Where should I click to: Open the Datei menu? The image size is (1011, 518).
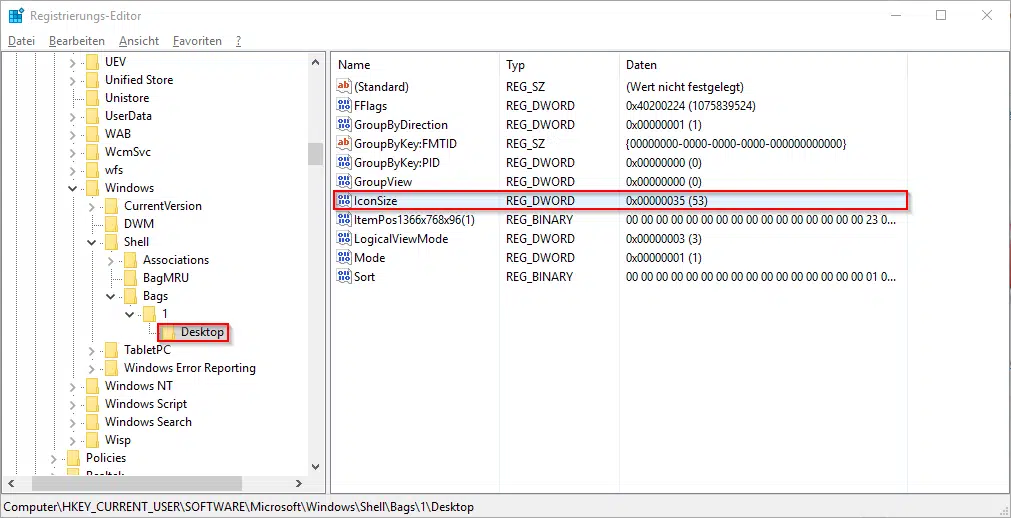point(21,41)
